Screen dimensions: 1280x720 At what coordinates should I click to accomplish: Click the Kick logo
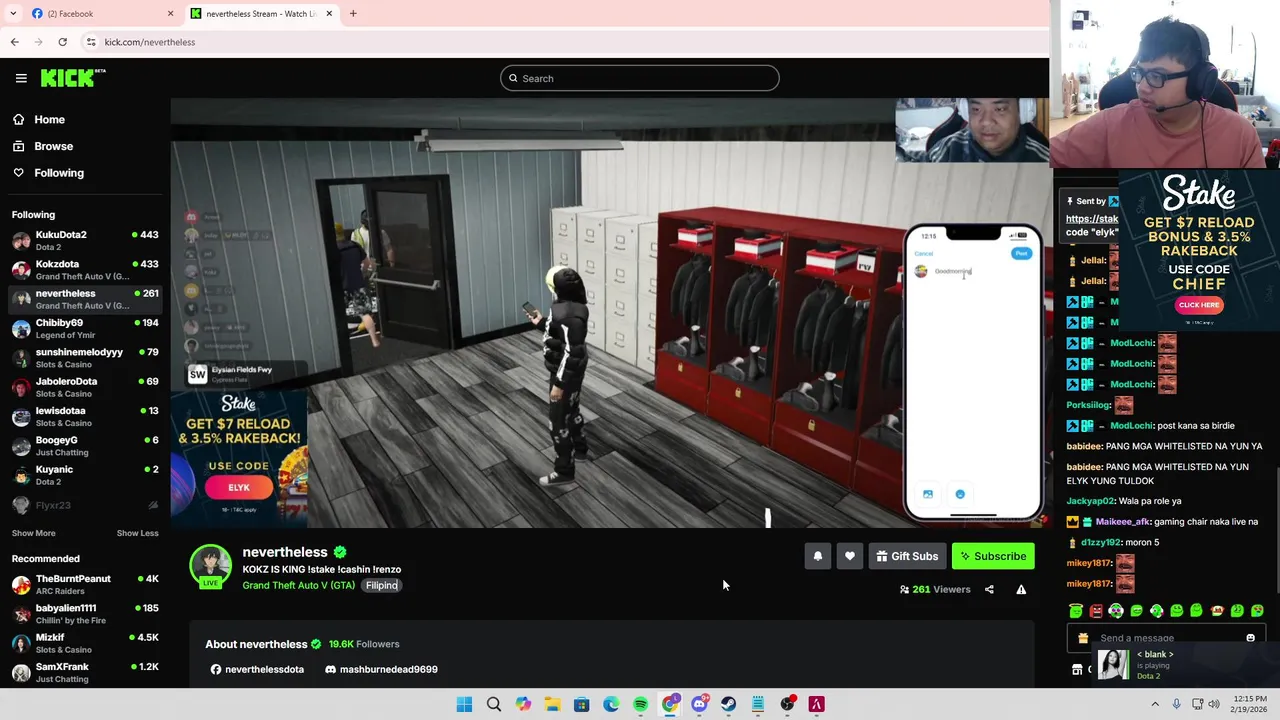(x=73, y=78)
